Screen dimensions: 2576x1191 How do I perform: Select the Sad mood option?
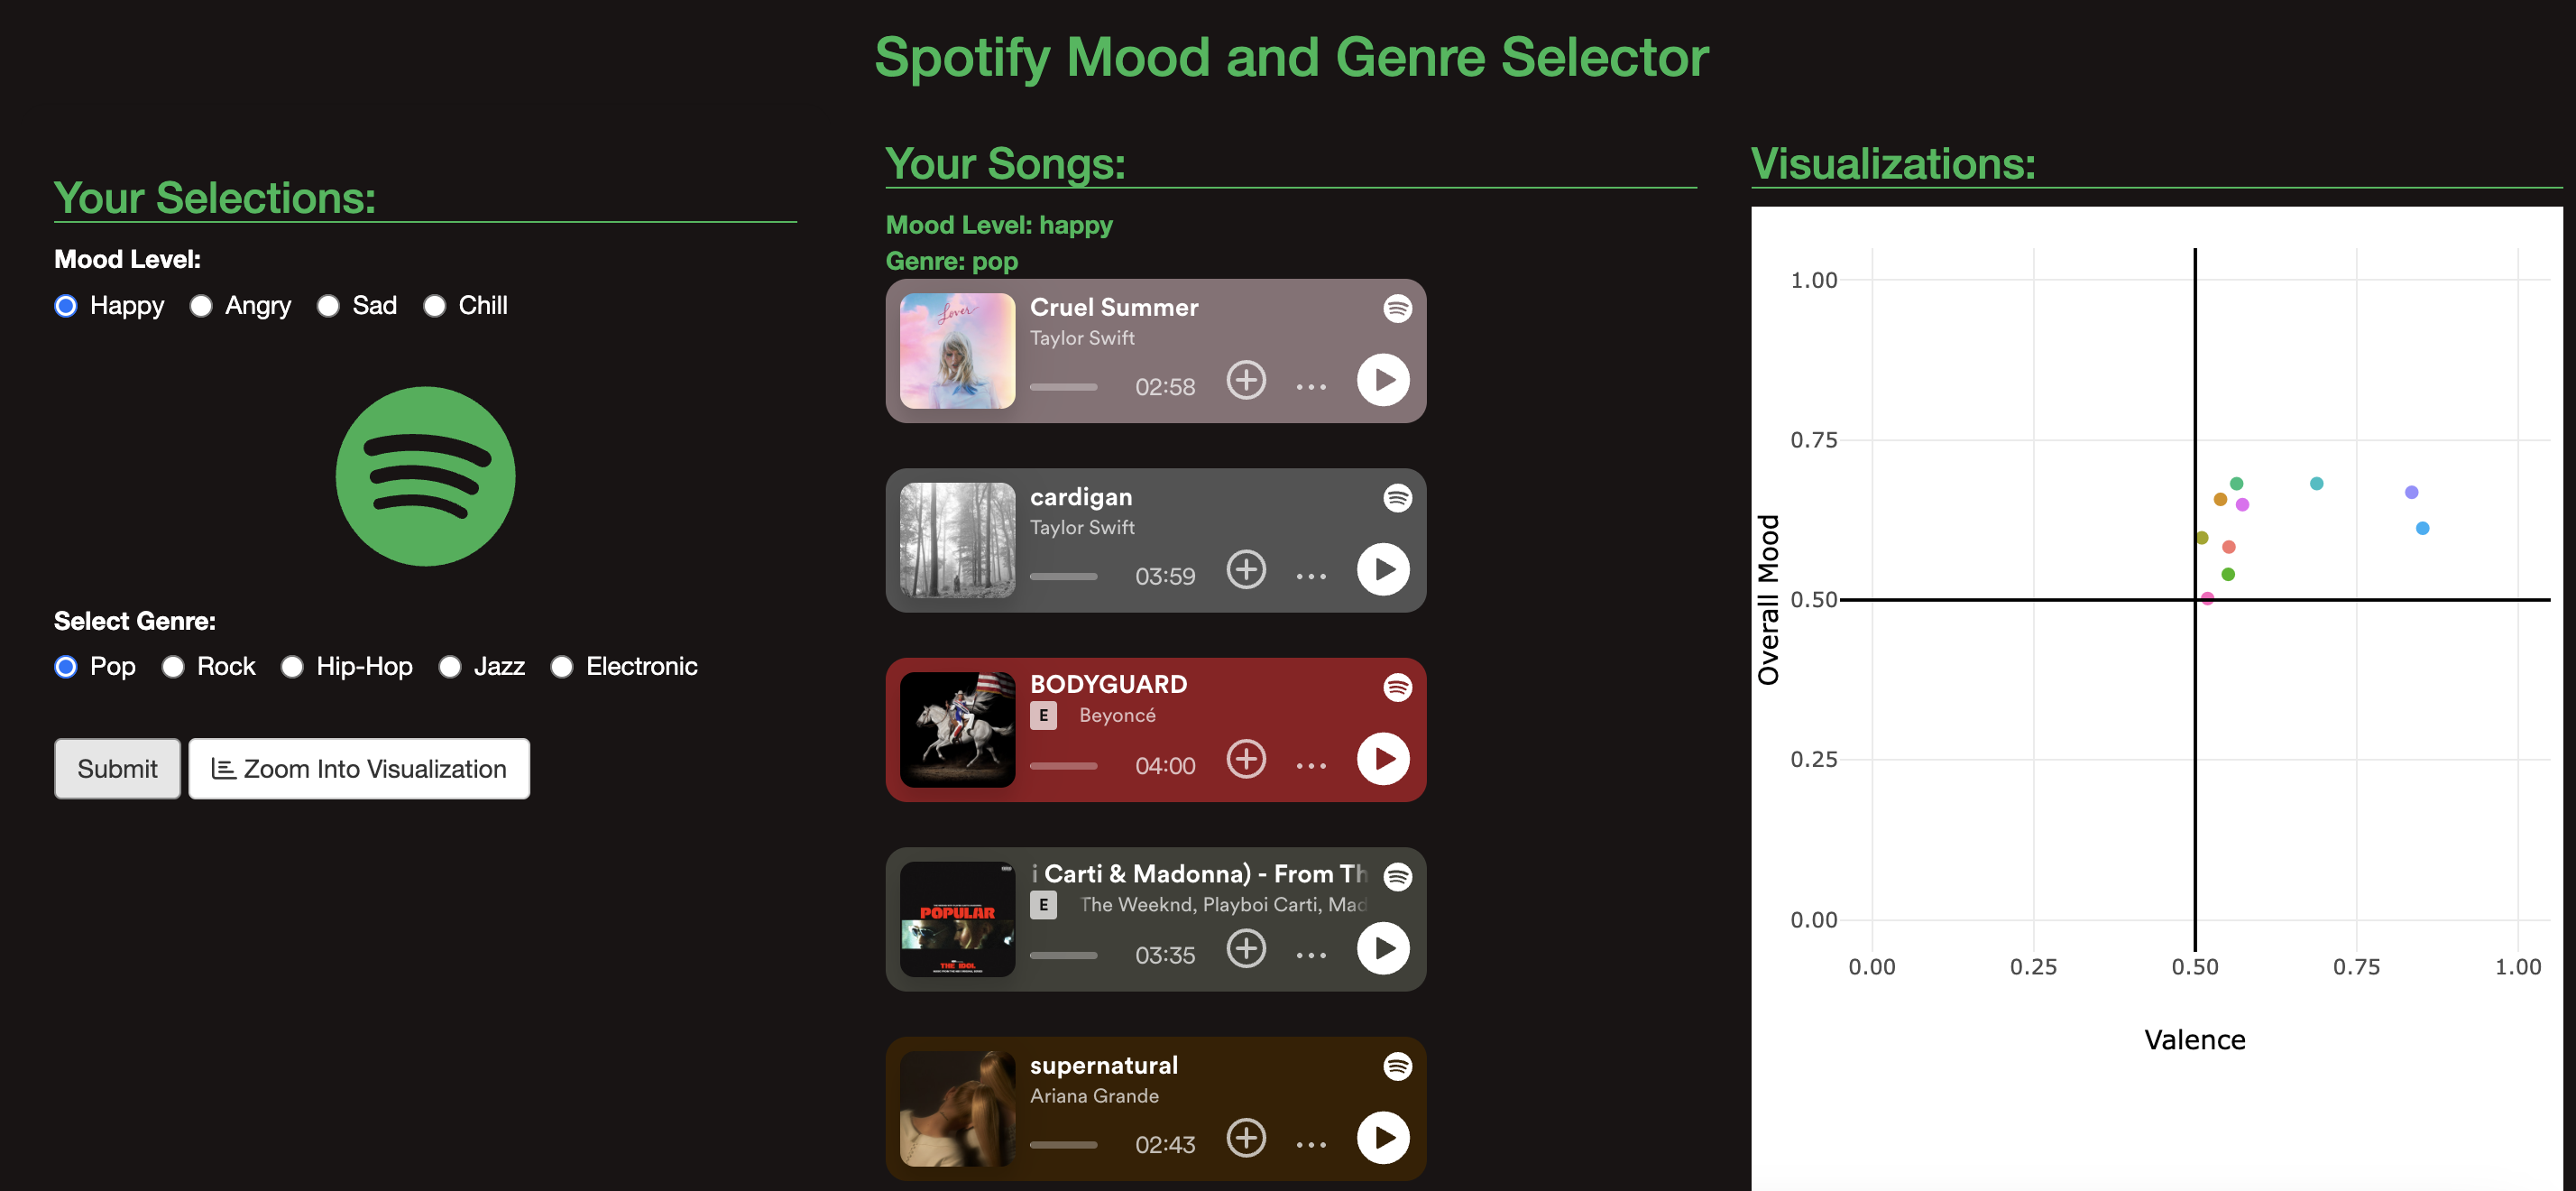click(x=328, y=306)
